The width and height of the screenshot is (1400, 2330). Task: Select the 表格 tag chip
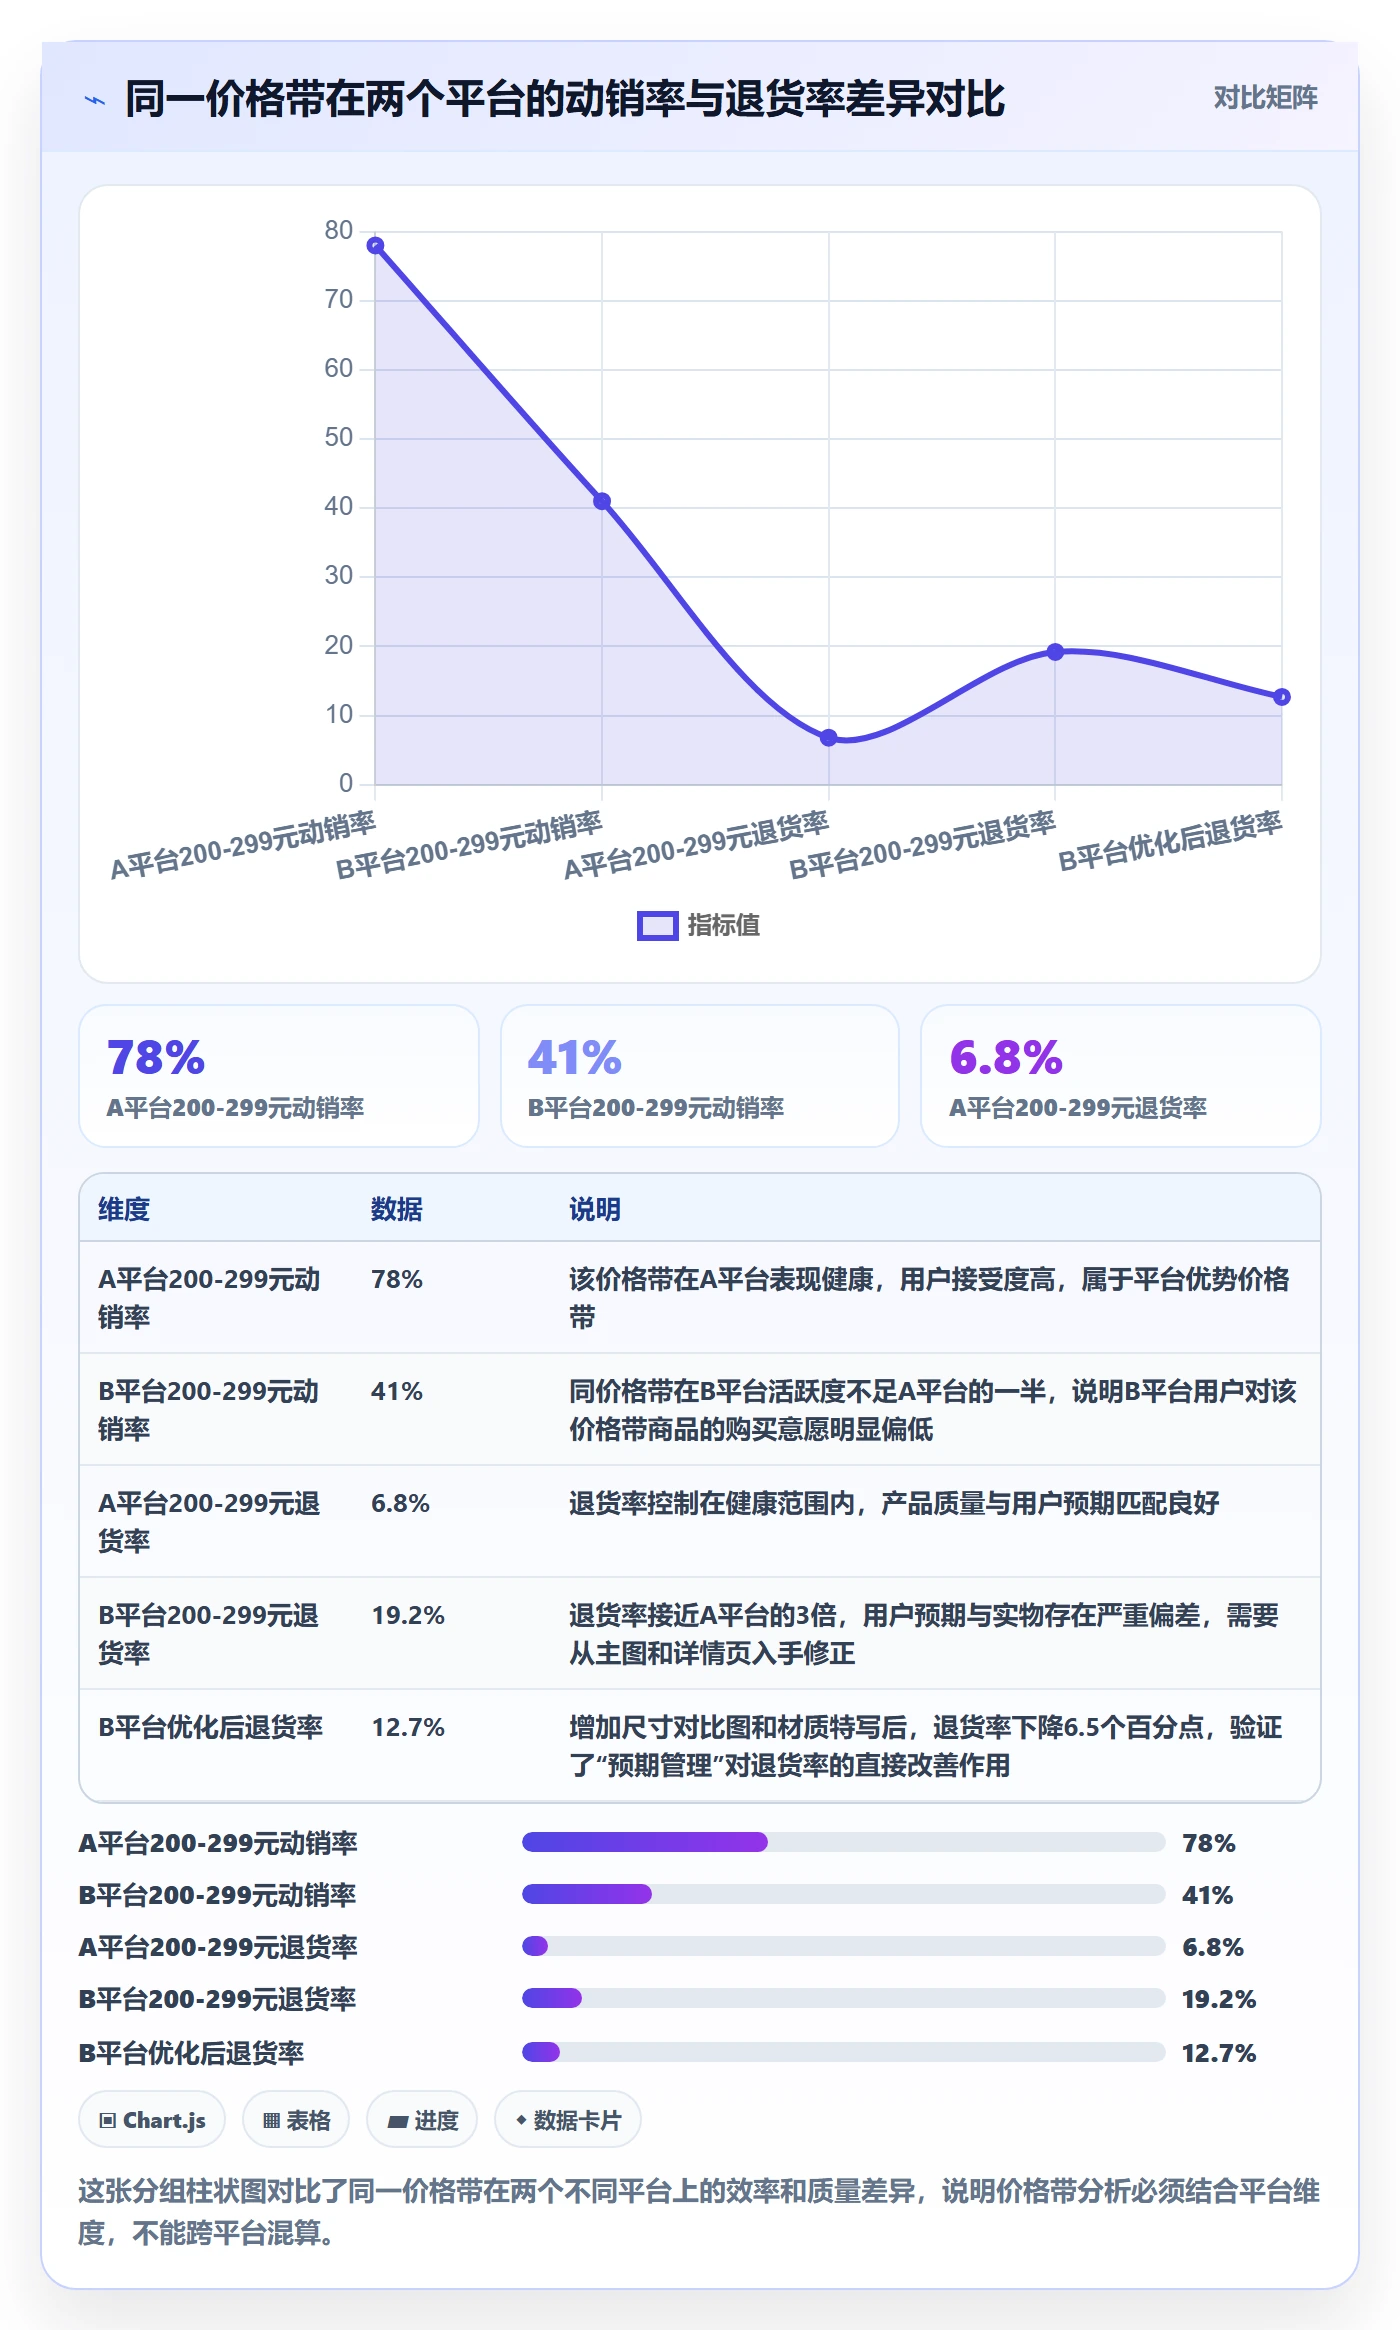point(296,2119)
